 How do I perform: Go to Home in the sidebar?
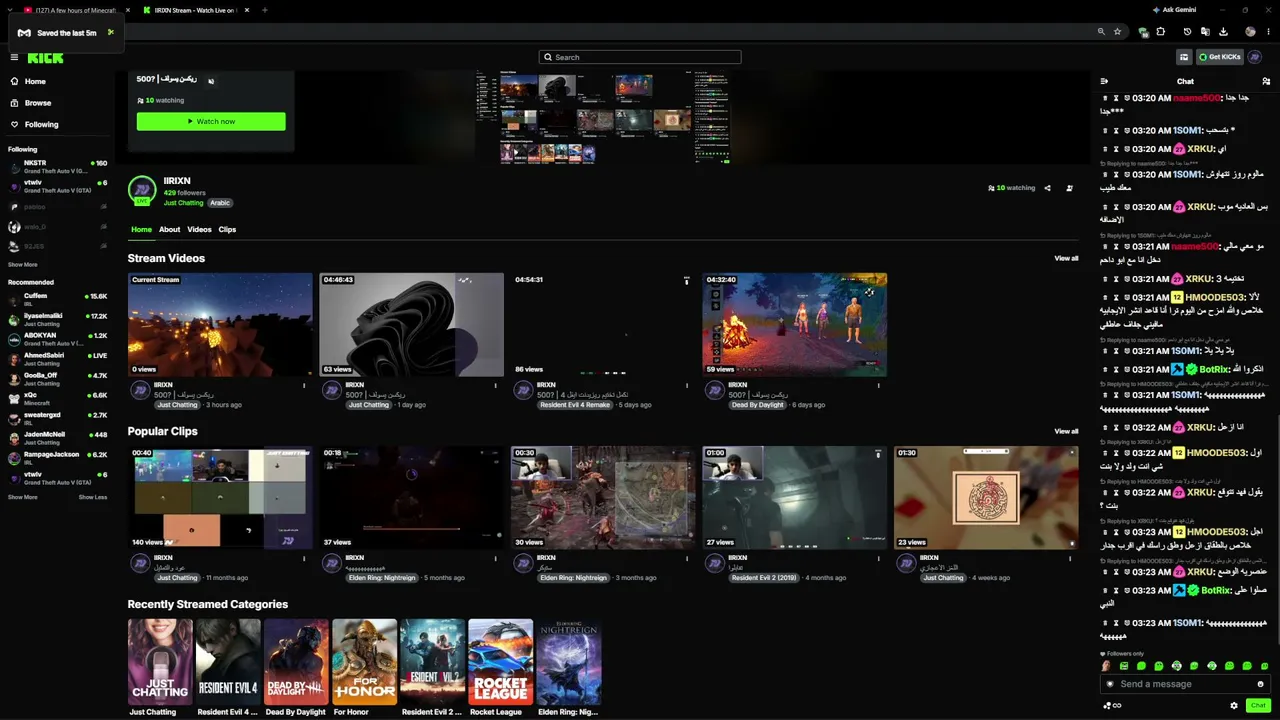[x=35, y=82]
